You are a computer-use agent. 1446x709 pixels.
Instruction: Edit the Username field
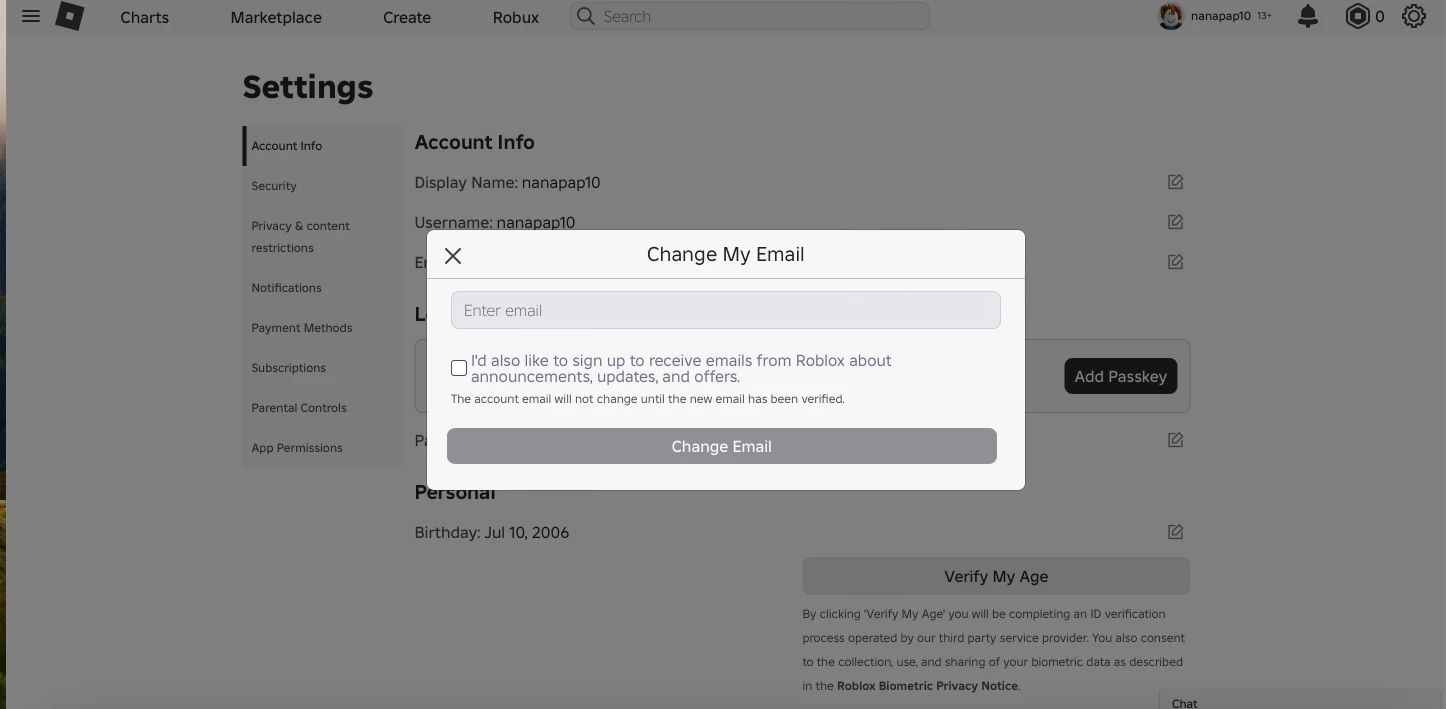1175,222
